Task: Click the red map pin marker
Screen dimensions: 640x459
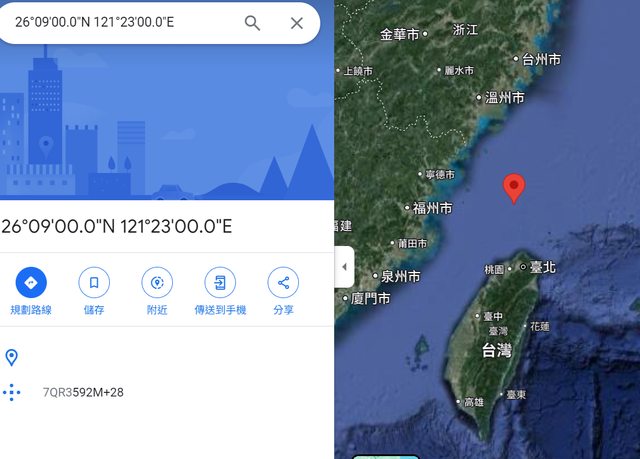Action: pos(514,188)
